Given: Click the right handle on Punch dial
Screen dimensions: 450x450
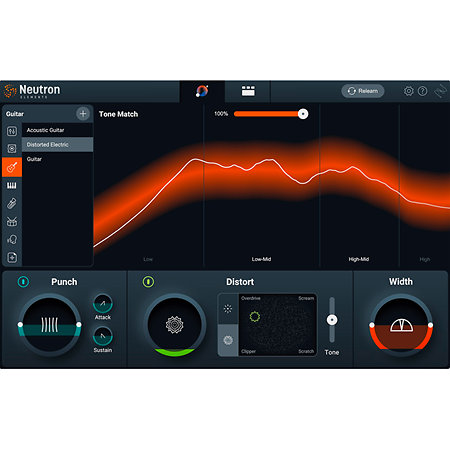Looking at the screenshot, I should [x=79, y=324].
